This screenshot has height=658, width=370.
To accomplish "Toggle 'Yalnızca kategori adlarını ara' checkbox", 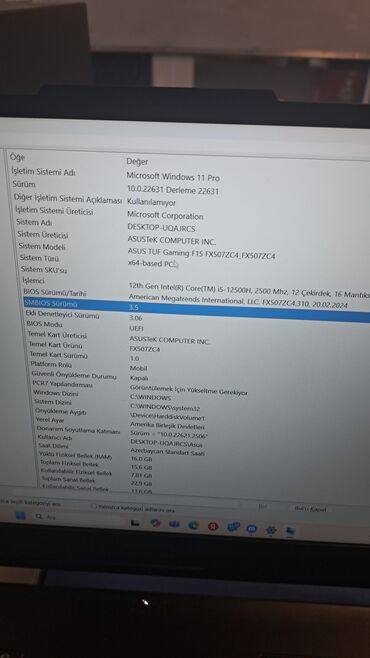I will click(x=94, y=507).
